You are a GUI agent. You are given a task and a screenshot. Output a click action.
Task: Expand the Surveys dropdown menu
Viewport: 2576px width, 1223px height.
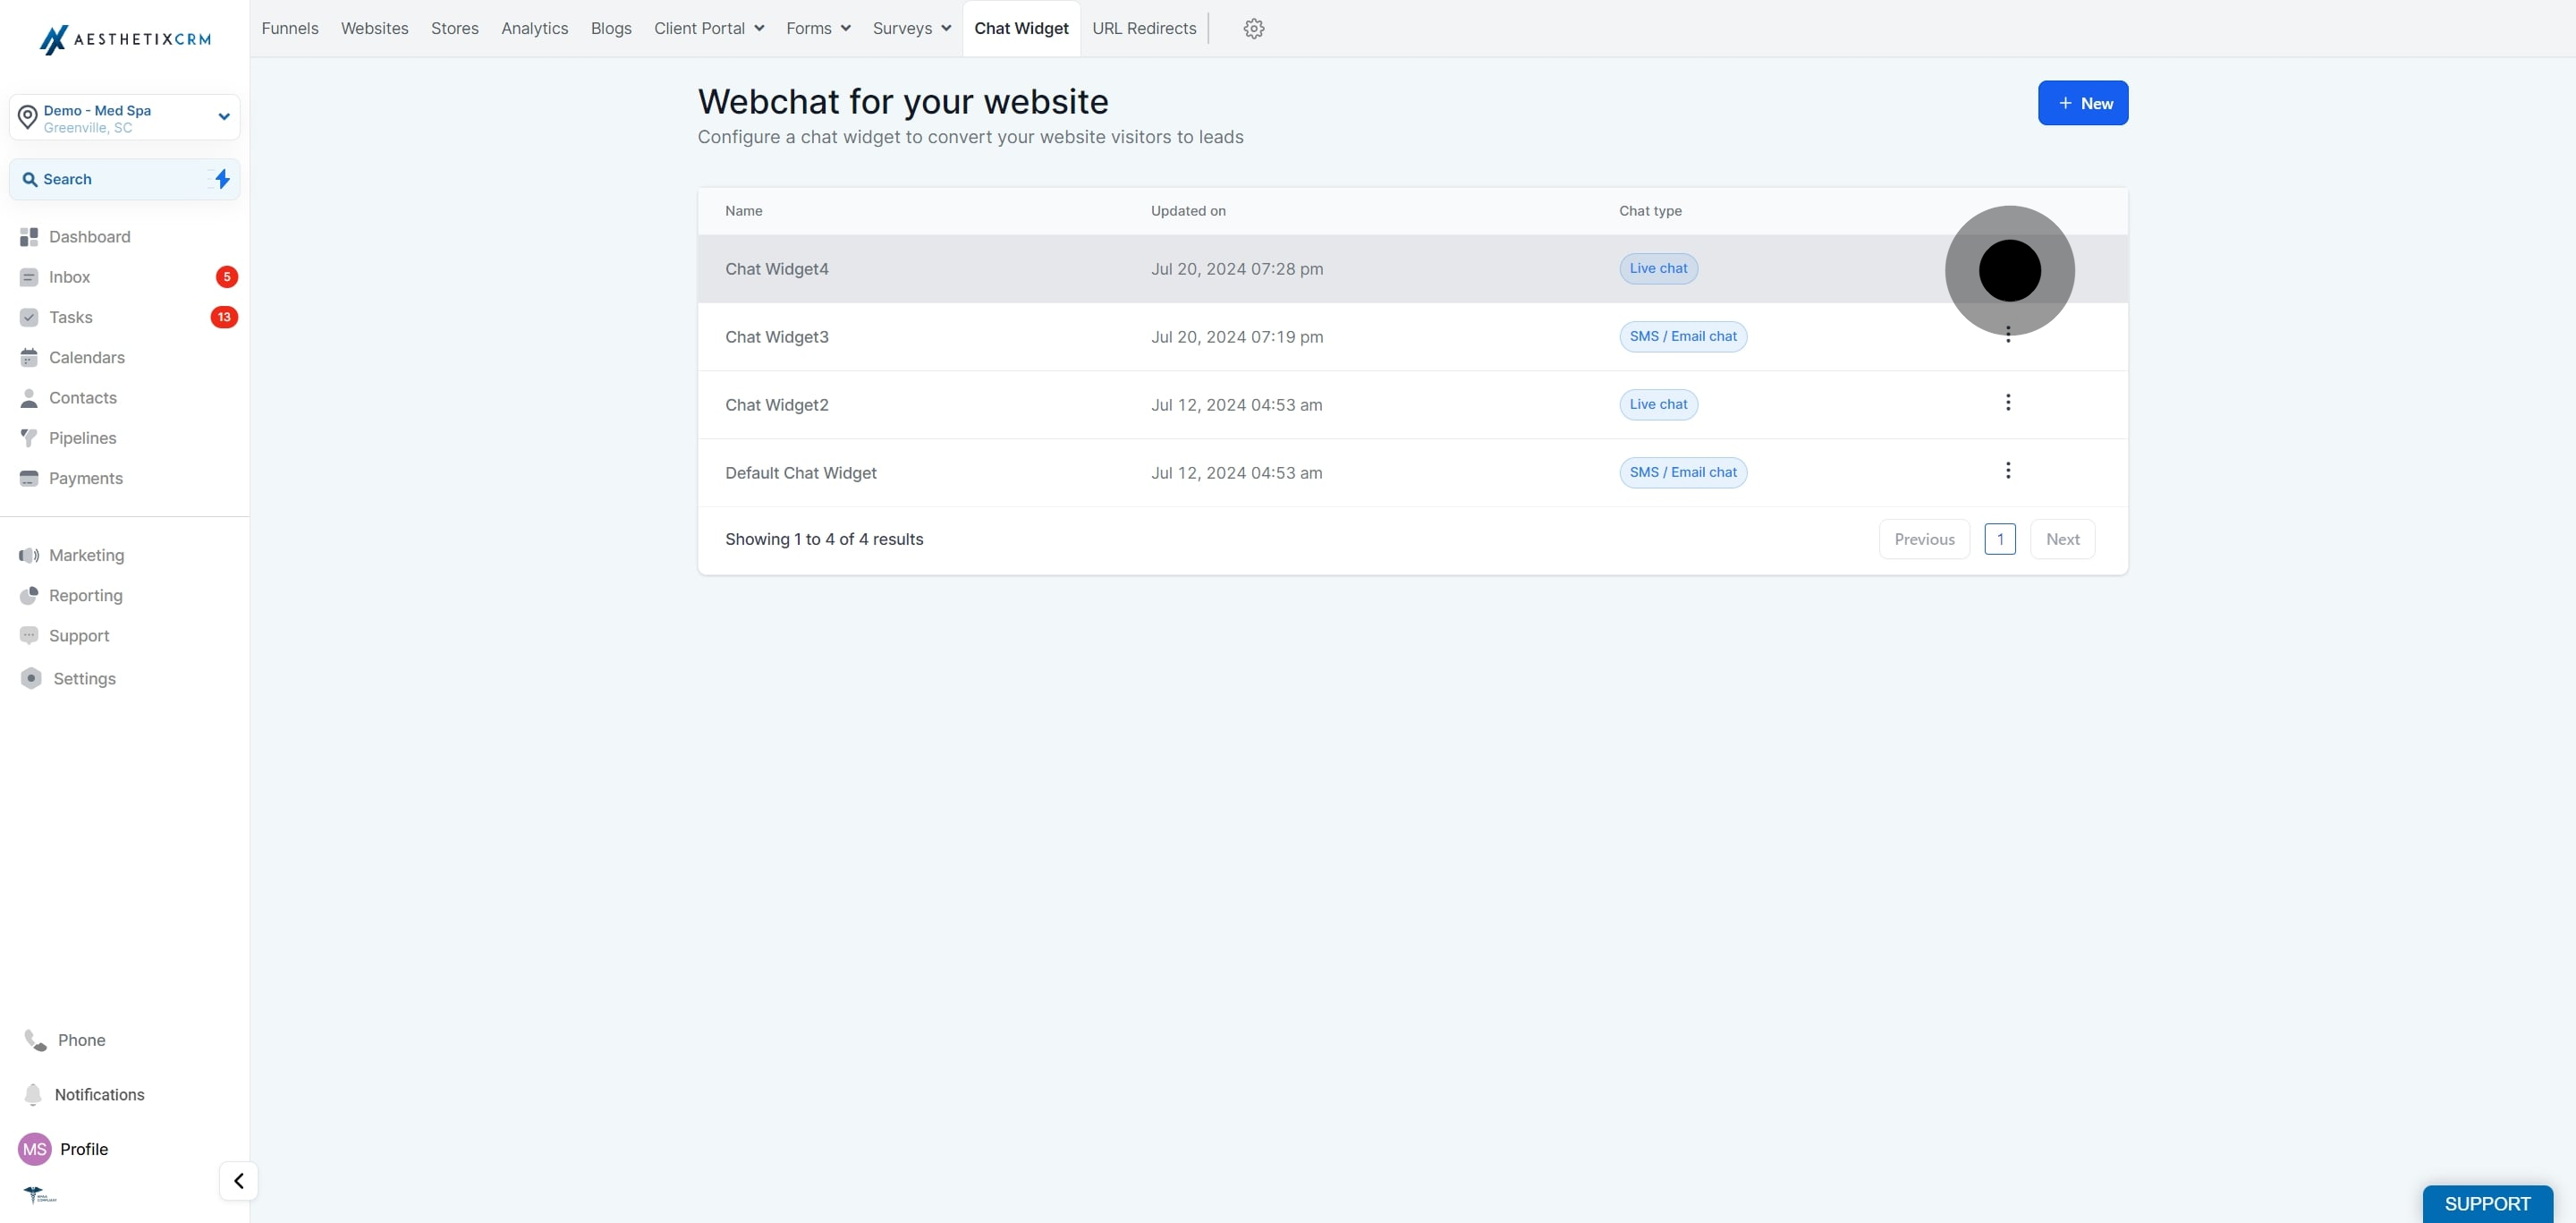pyautogui.click(x=912, y=28)
